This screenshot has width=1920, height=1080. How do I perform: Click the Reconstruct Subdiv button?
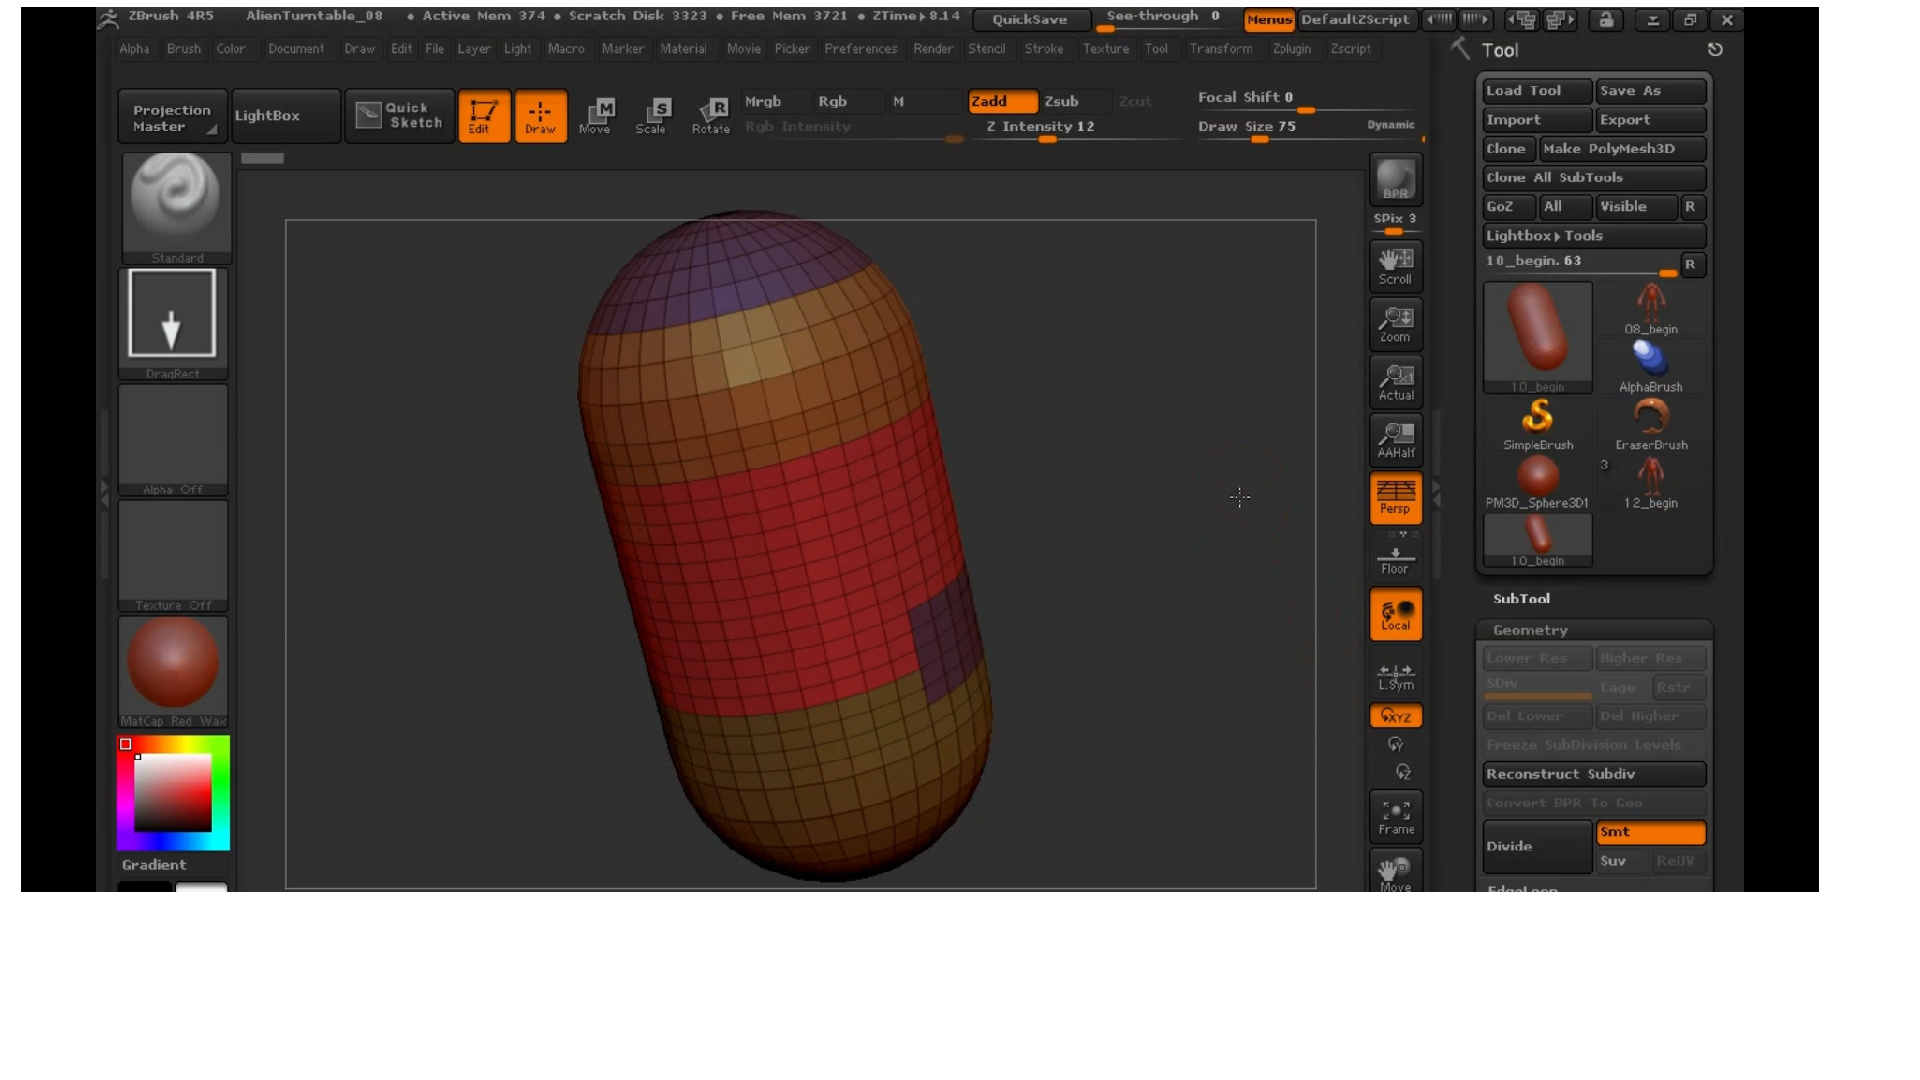pyautogui.click(x=1594, y=774)
